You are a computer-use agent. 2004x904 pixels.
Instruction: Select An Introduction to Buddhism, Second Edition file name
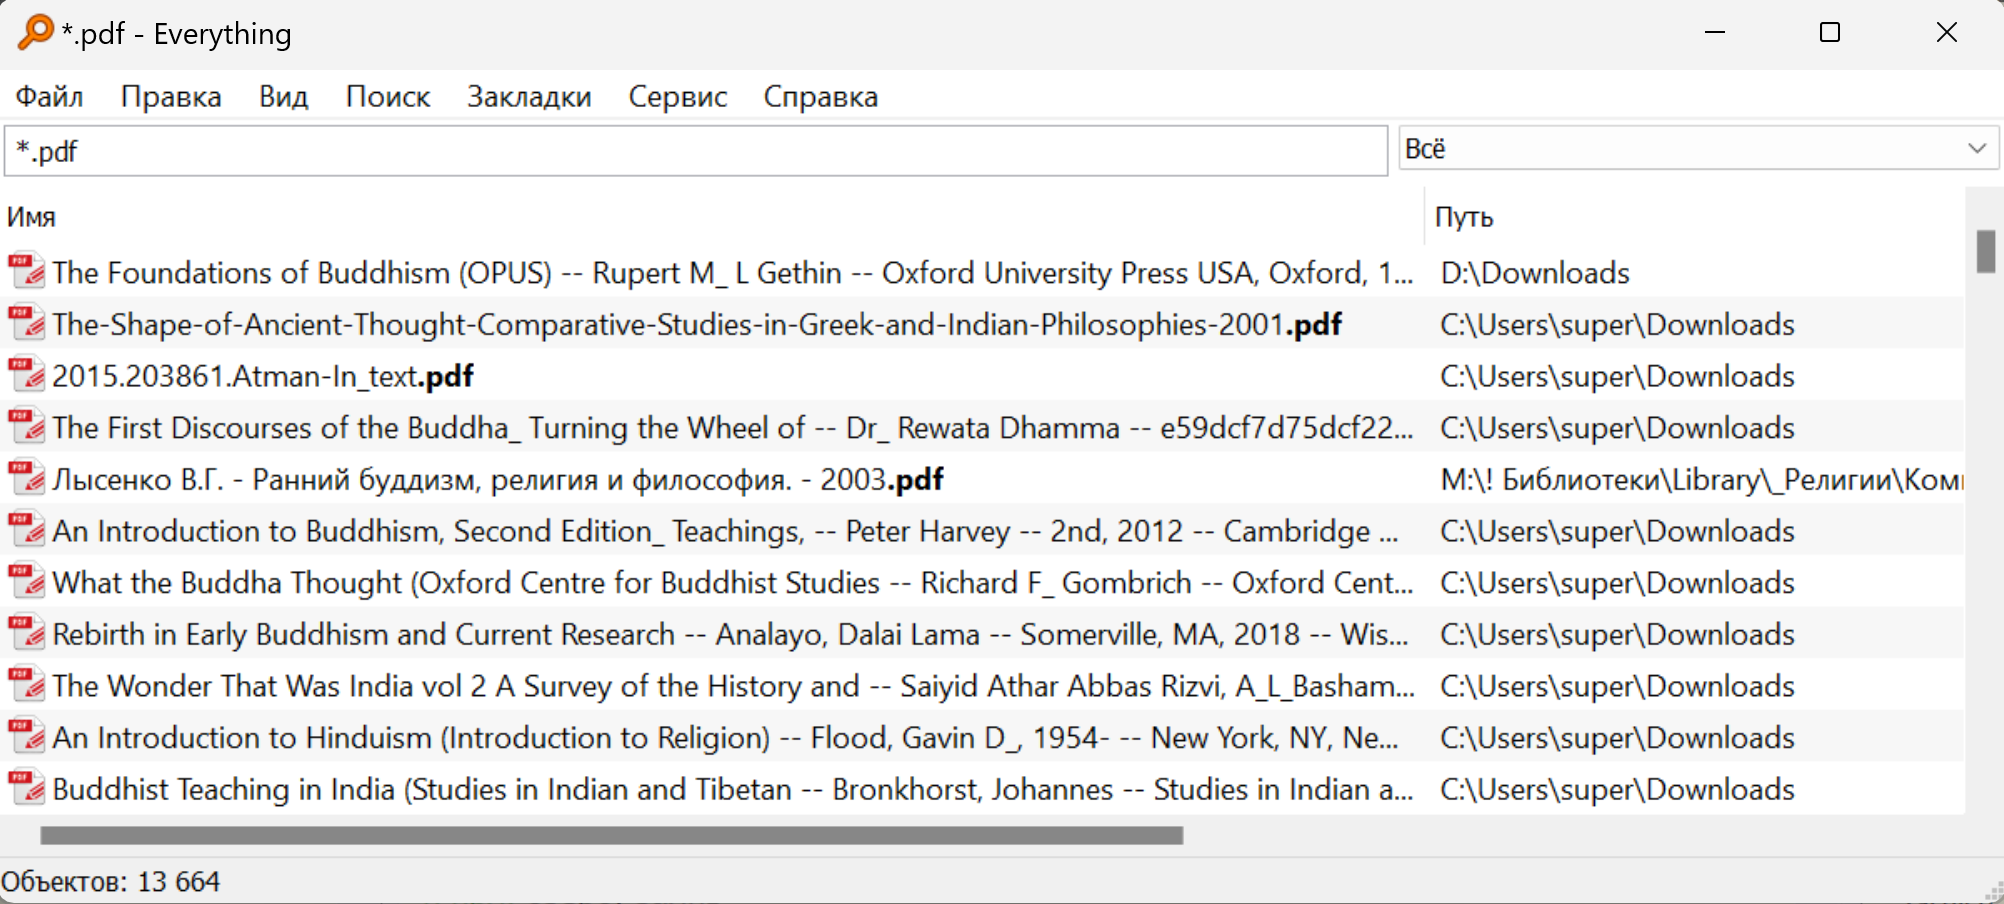tap(725, 532)
